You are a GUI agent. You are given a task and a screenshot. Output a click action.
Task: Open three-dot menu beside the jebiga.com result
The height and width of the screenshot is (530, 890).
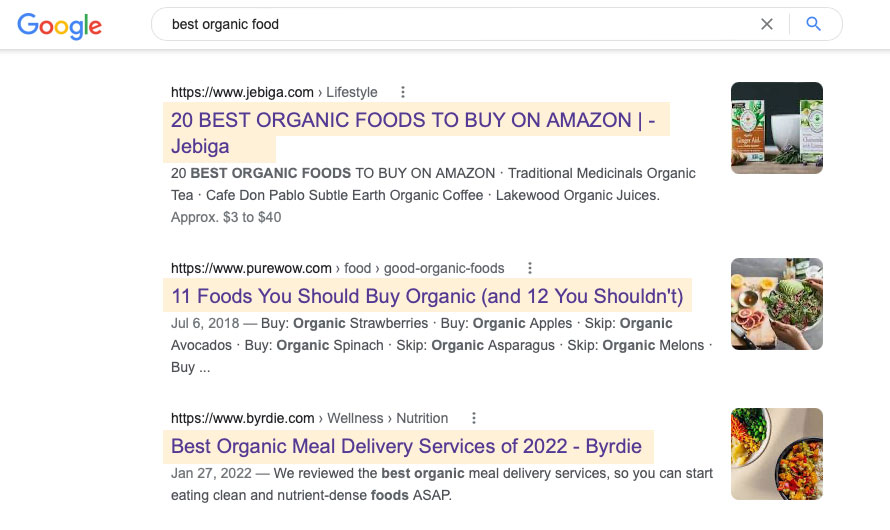(403, 92)
